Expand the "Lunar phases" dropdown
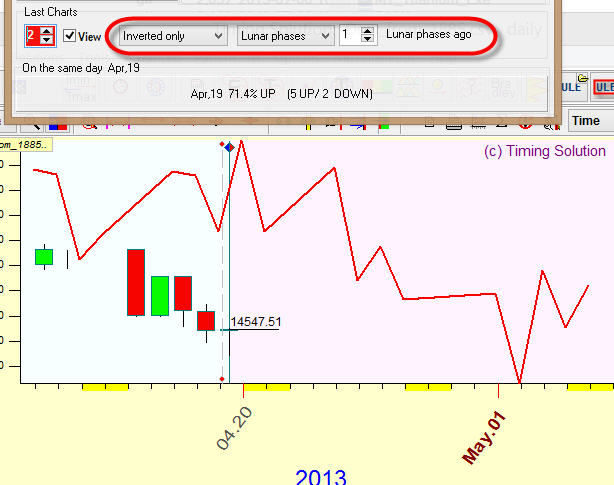This screenshot has height=485, width=614. (x=285, y=36)
